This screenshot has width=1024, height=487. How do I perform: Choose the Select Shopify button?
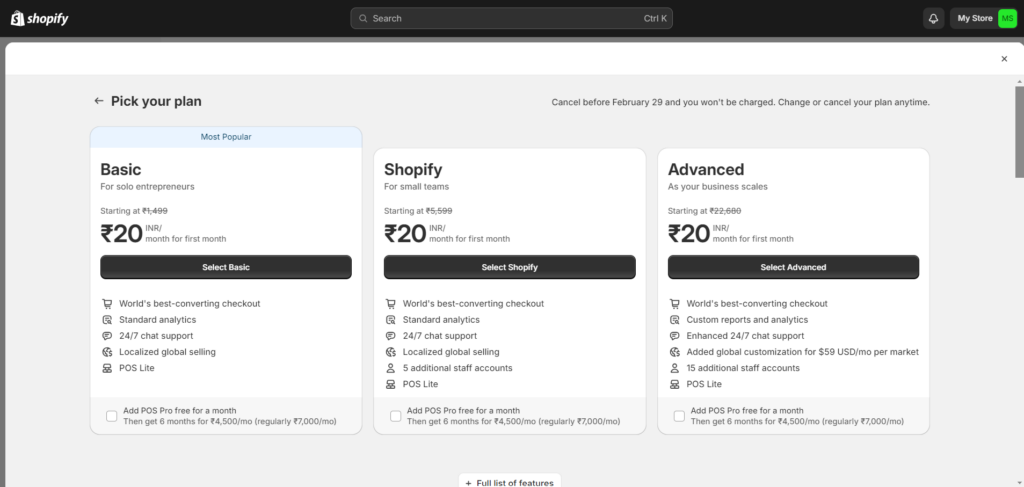[509, 267]
